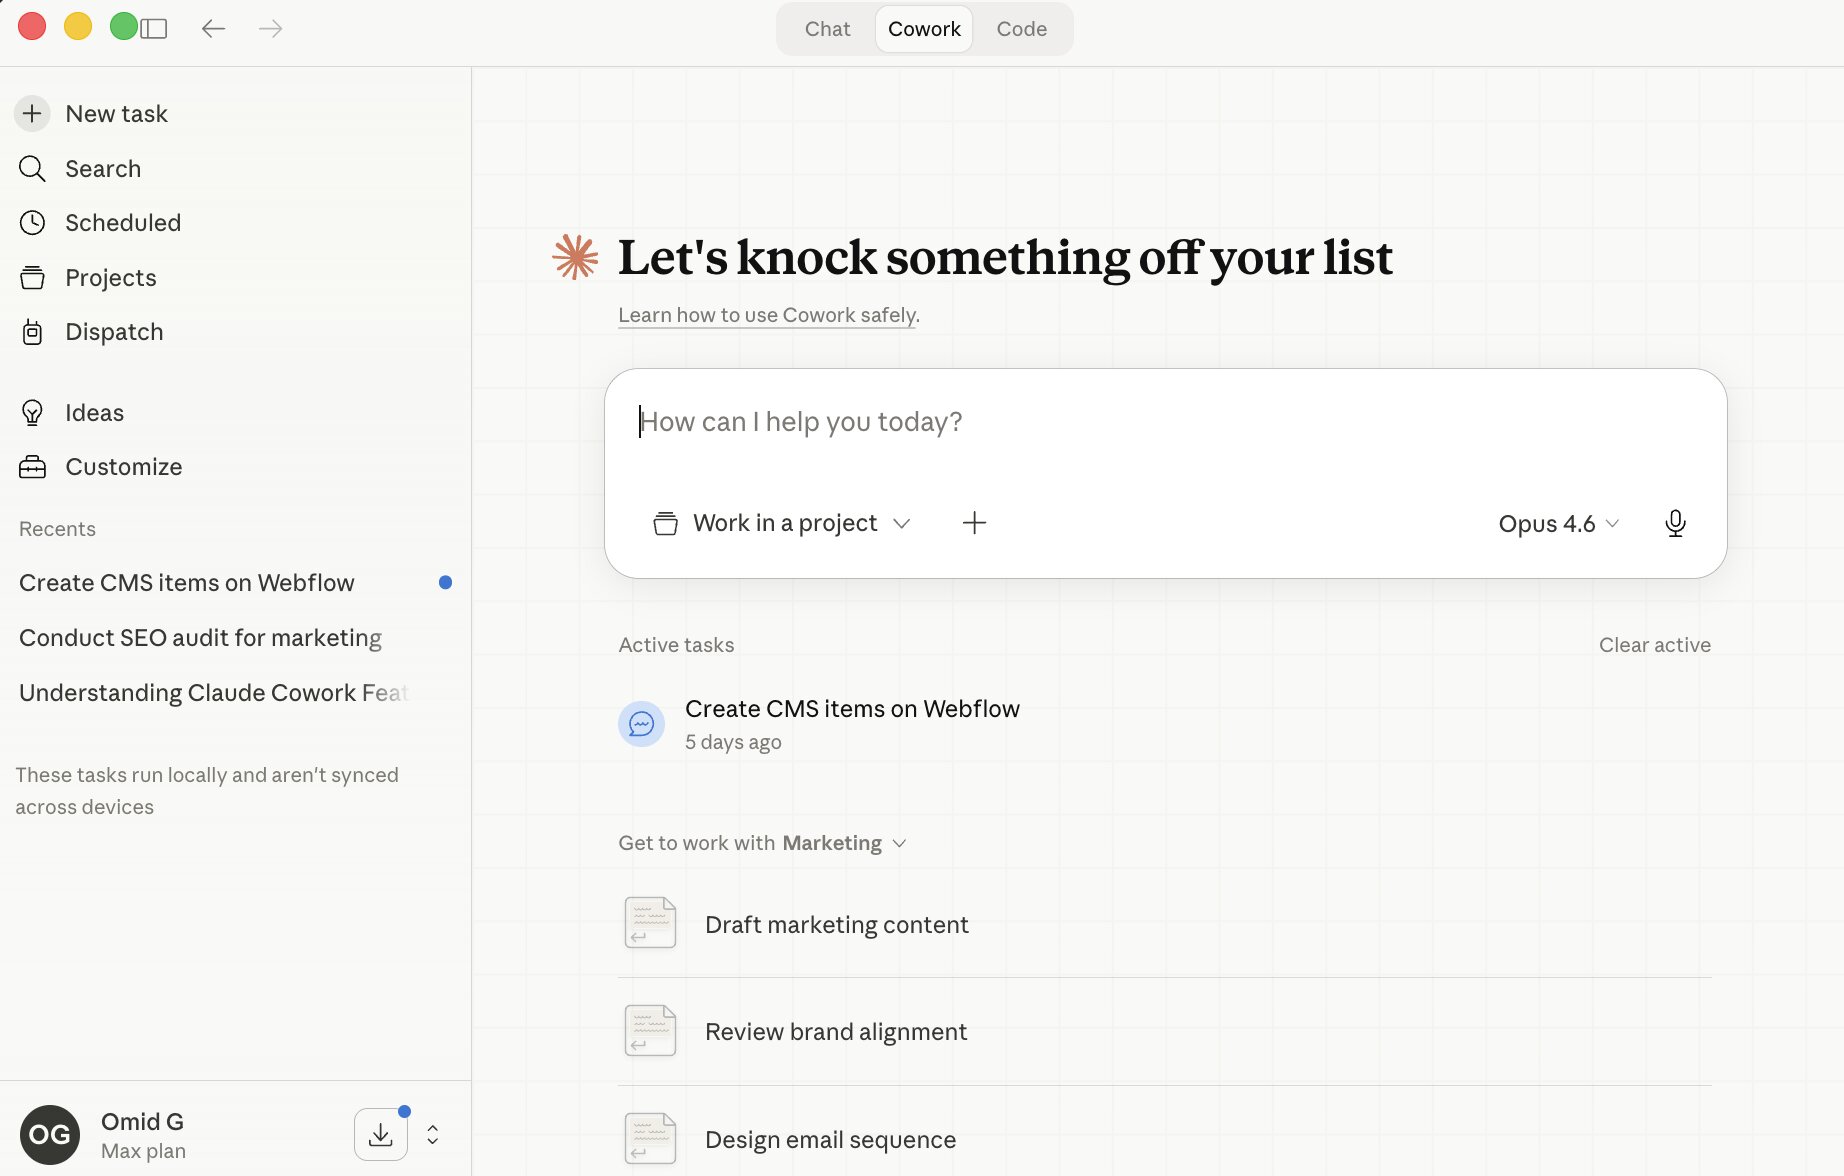Click the microphone voice input icon
This screenshot has width=1844, height=1176.
point(1675,523)
